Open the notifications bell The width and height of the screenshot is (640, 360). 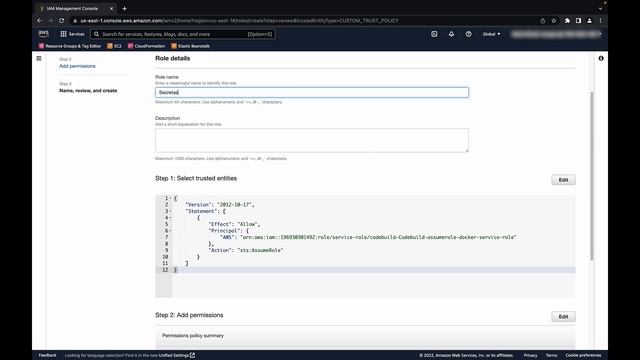click(451, 34)
